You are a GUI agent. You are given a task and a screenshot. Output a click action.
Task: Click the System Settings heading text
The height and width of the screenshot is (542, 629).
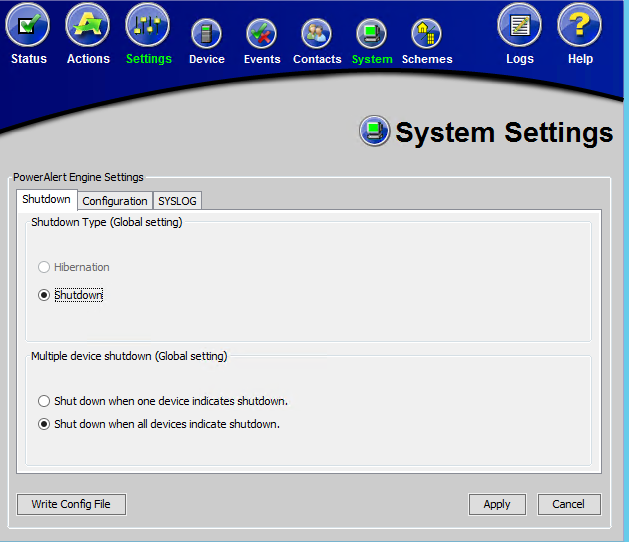point(504,133)
